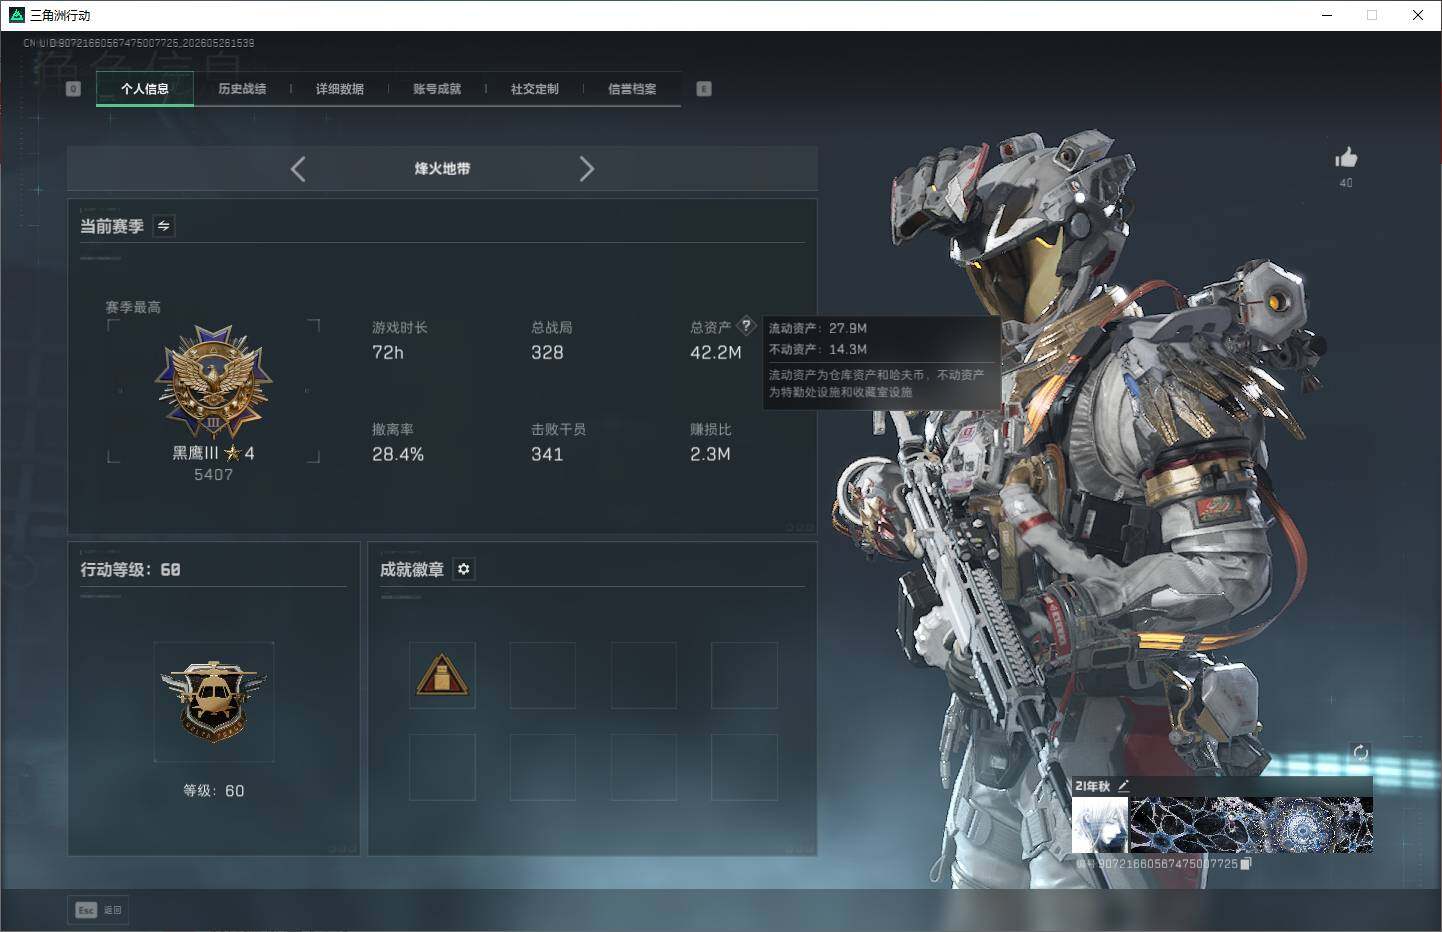Click the 流动资产: 27.9M tooltip line

(818, 328)
